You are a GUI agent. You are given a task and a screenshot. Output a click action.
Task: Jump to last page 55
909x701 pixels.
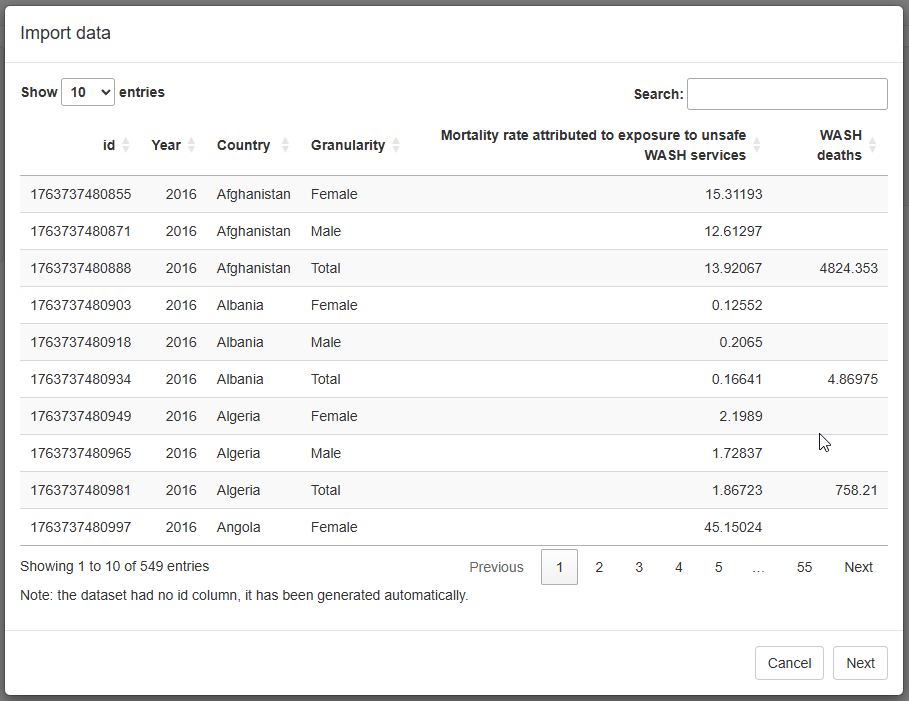pos(804,567)
